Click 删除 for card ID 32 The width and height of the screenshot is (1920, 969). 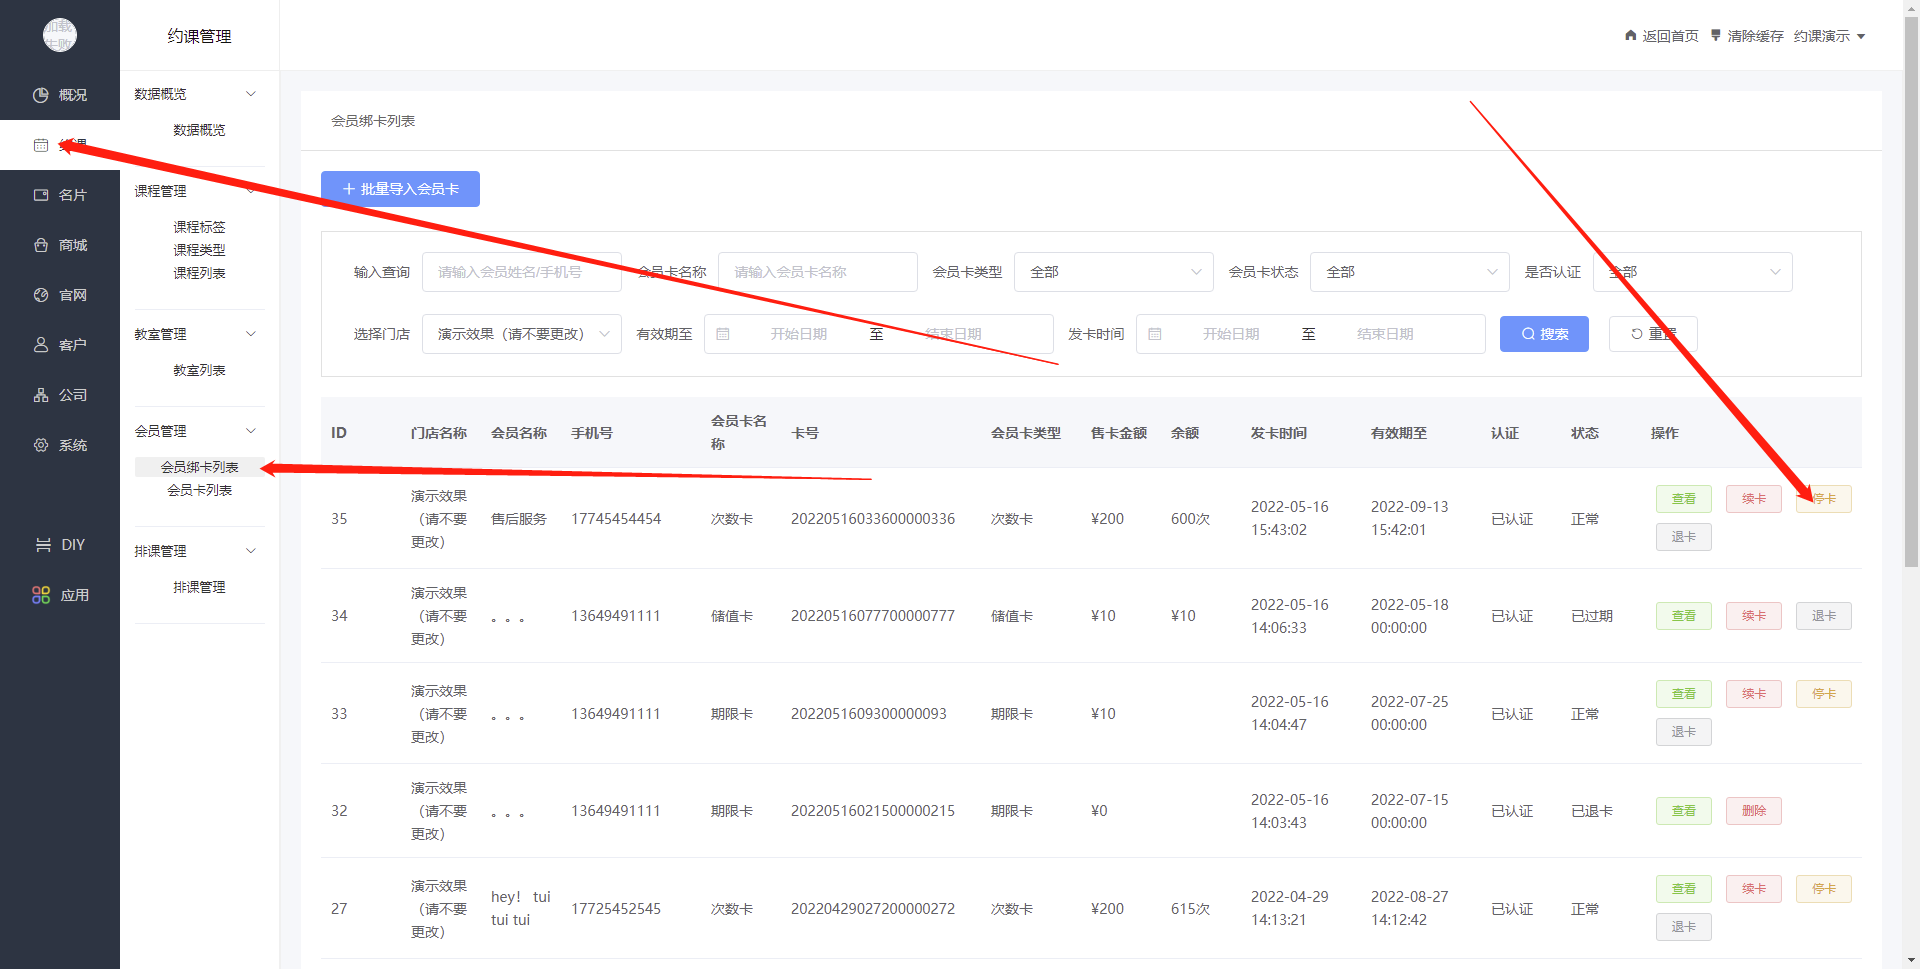click(1754, 811)
